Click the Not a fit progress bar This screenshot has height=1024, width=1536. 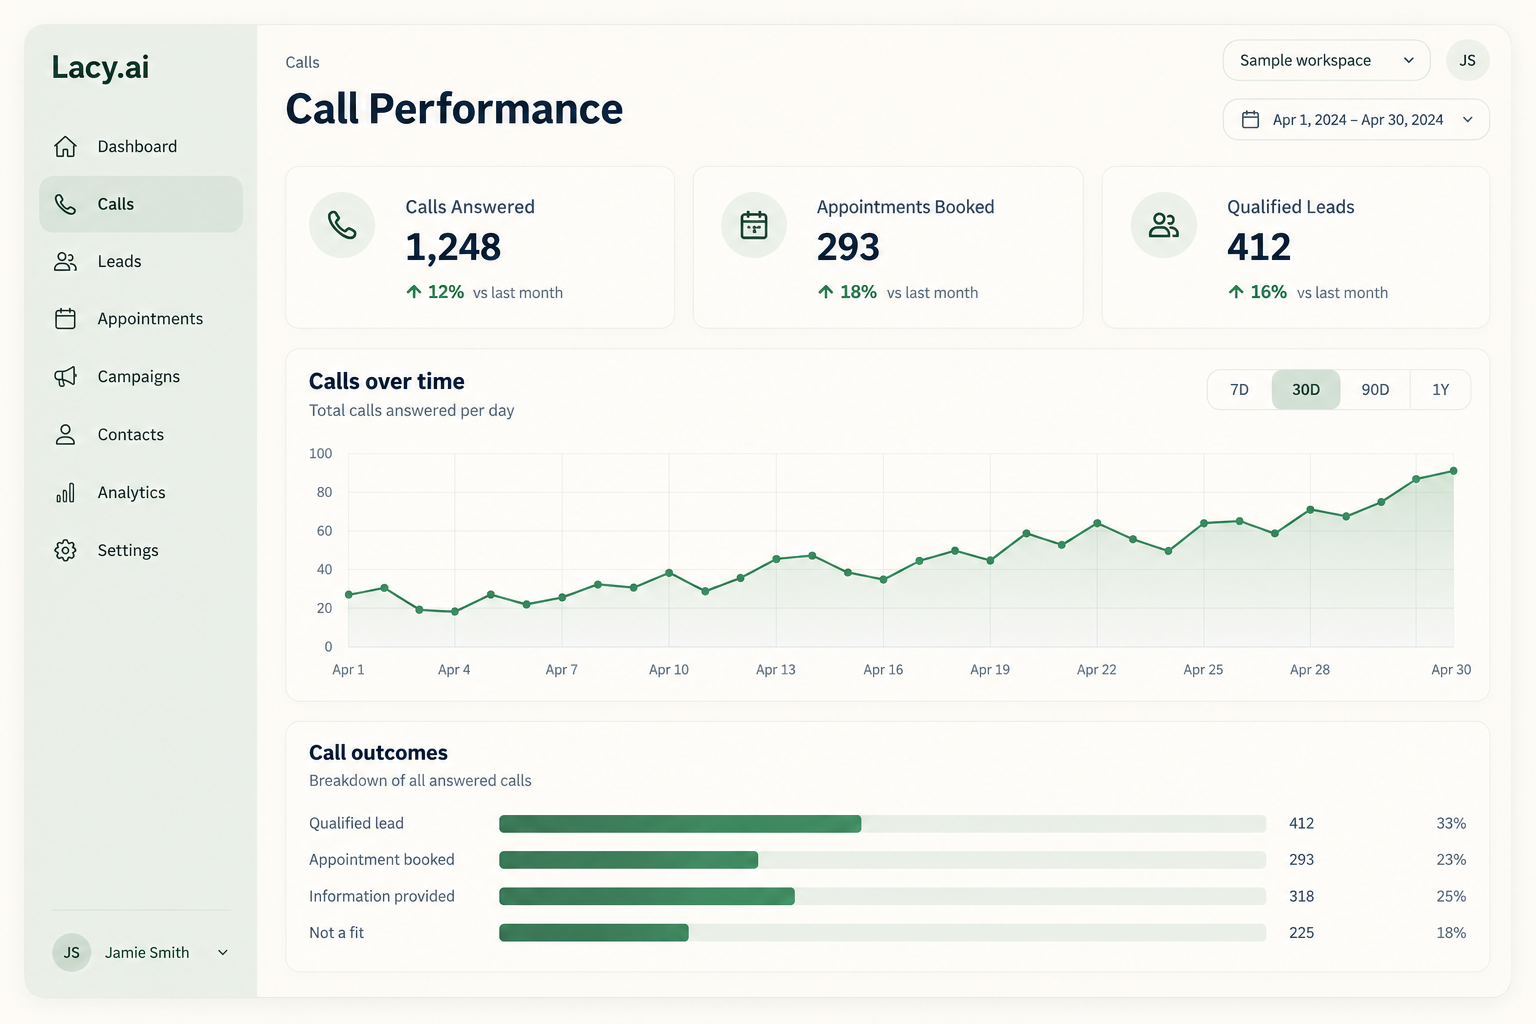883,933
